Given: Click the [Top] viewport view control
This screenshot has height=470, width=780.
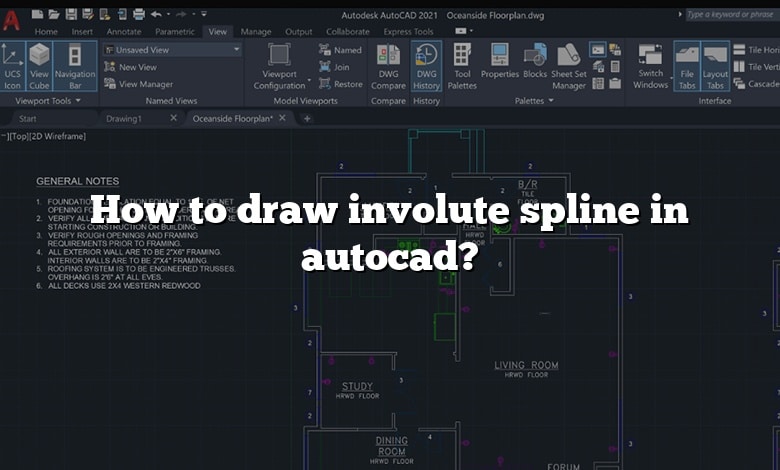Looking at the screenshot, I should click(19, 136).
